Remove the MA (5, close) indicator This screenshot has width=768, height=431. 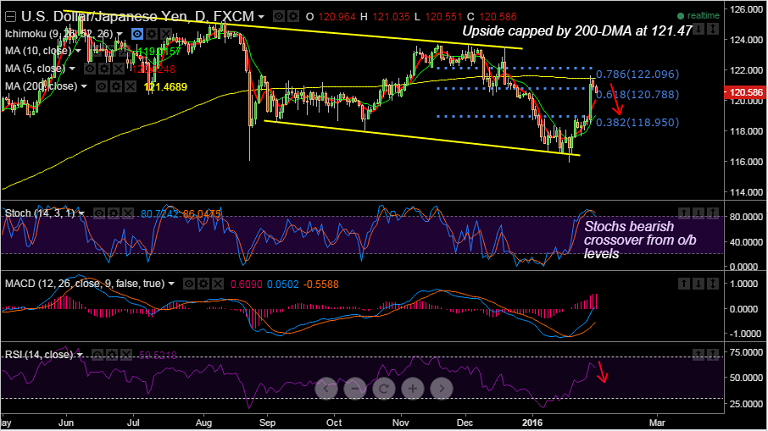click(x=119, y=69)
